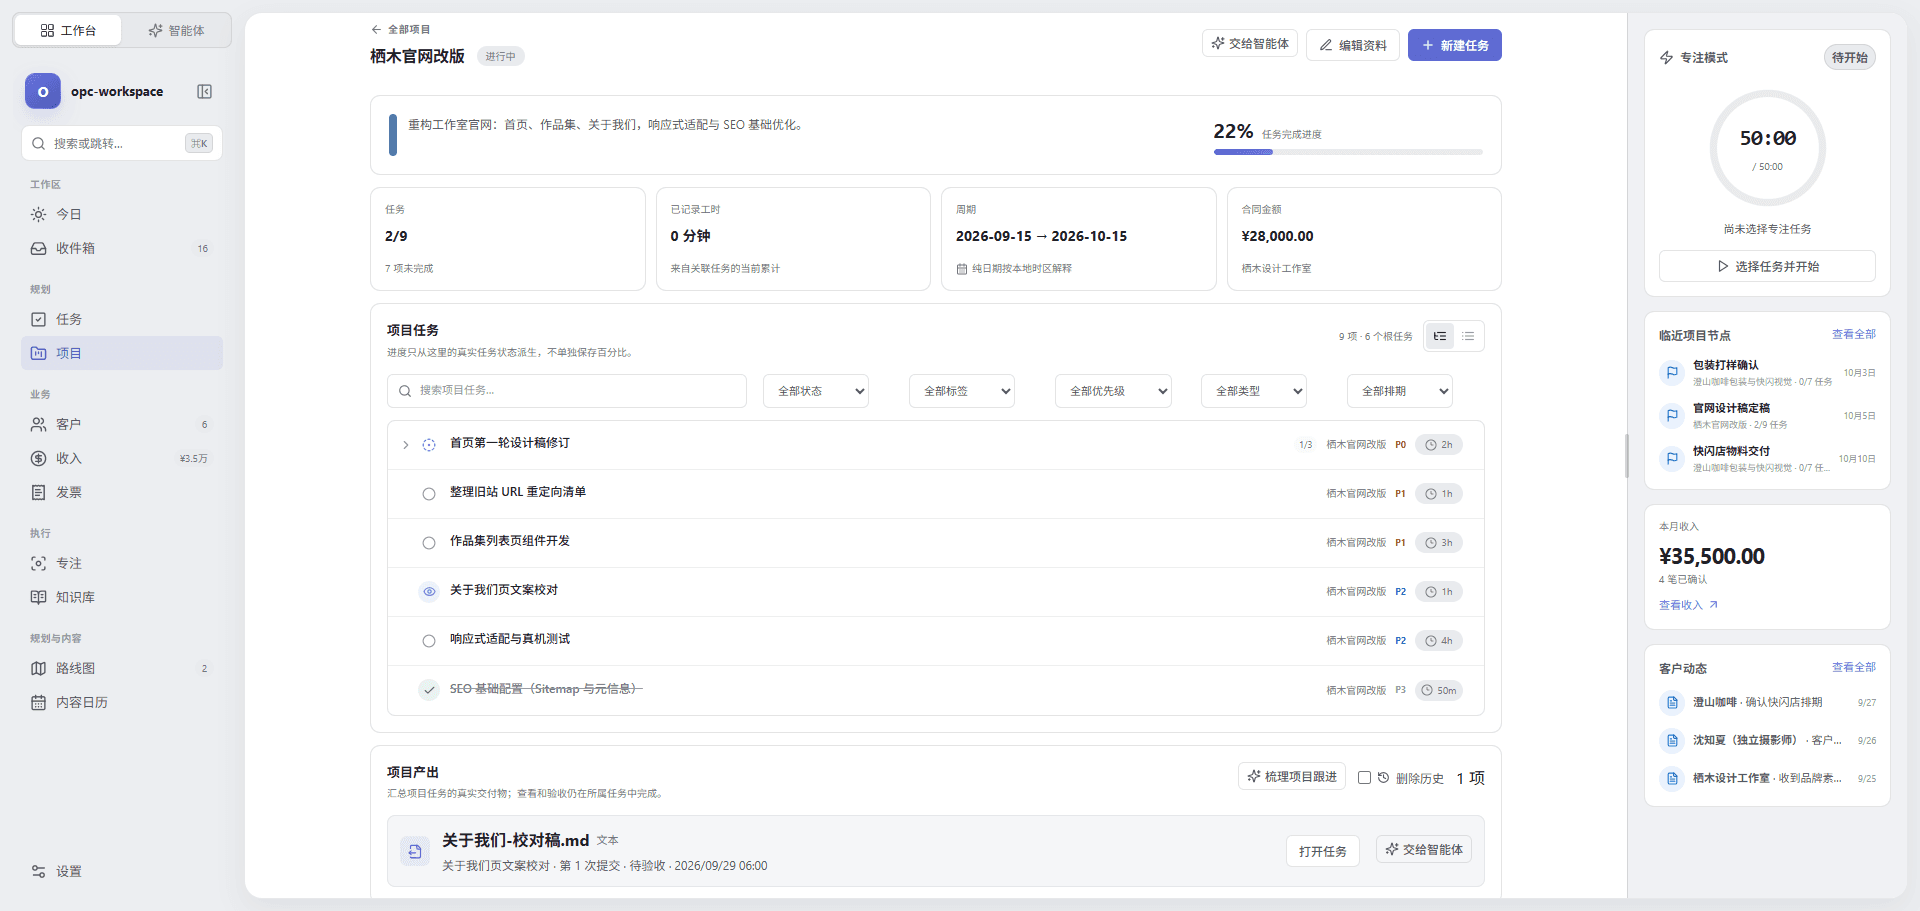Open 收入 section
Viewport: 1920px width, 911px height.
[x=122, y=458]
